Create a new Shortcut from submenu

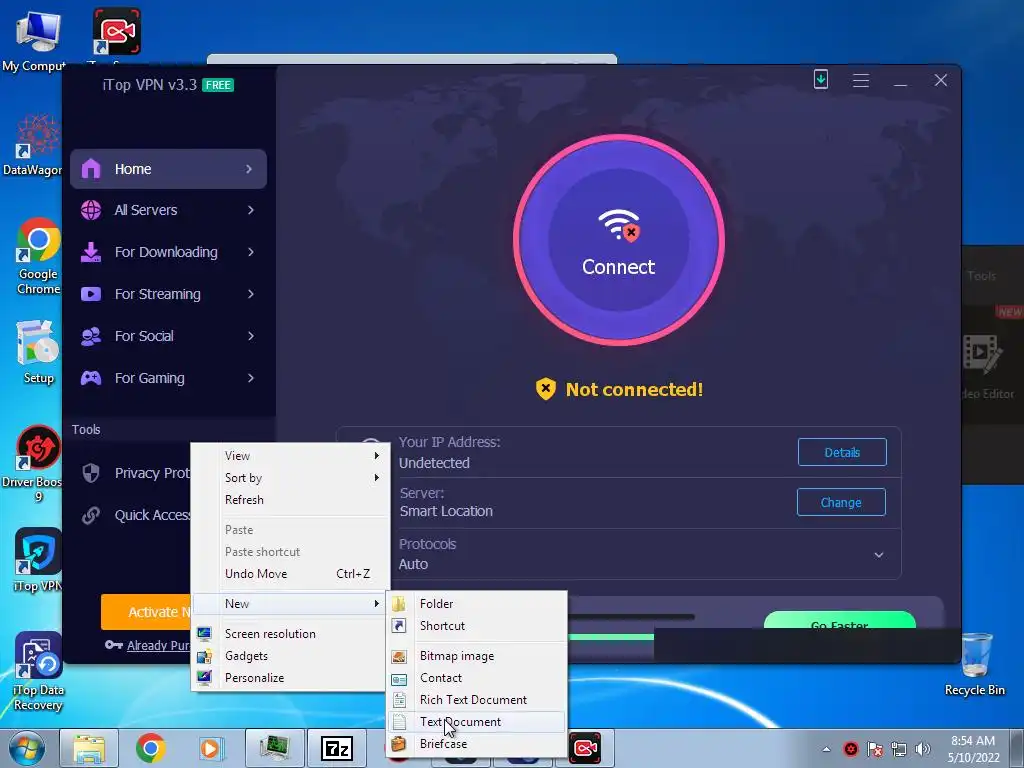(477, 626)
